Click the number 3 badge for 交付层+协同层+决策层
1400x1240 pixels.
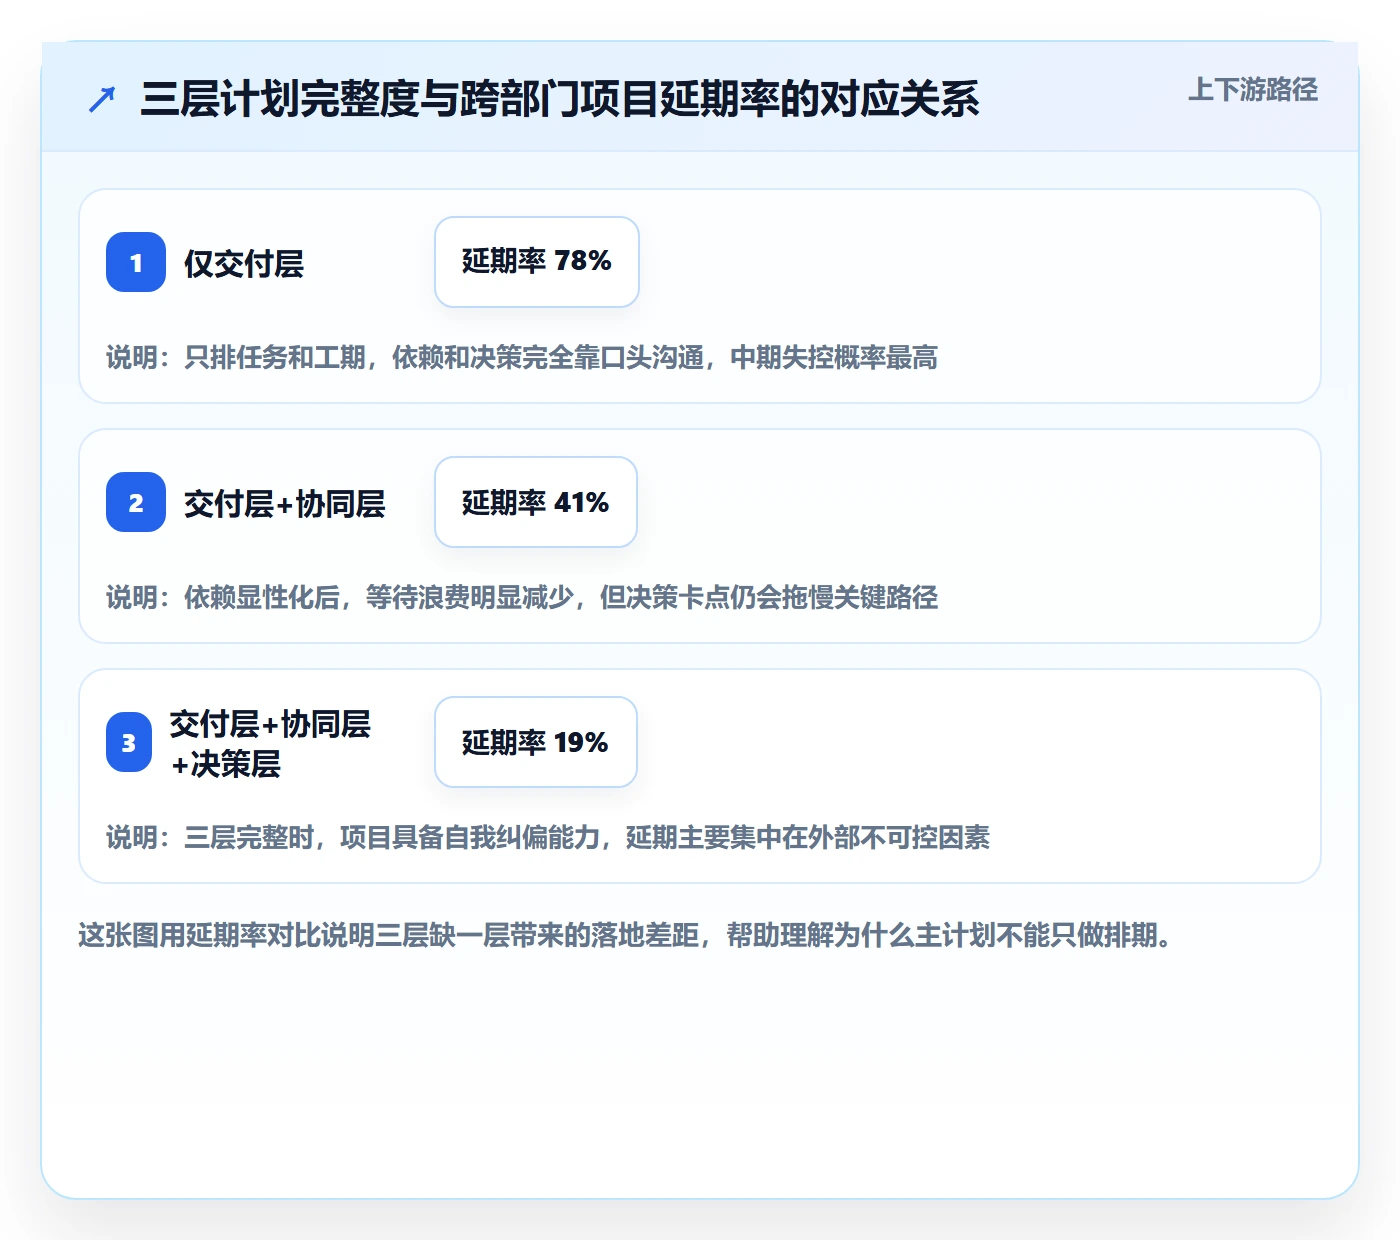pos(129,742)
